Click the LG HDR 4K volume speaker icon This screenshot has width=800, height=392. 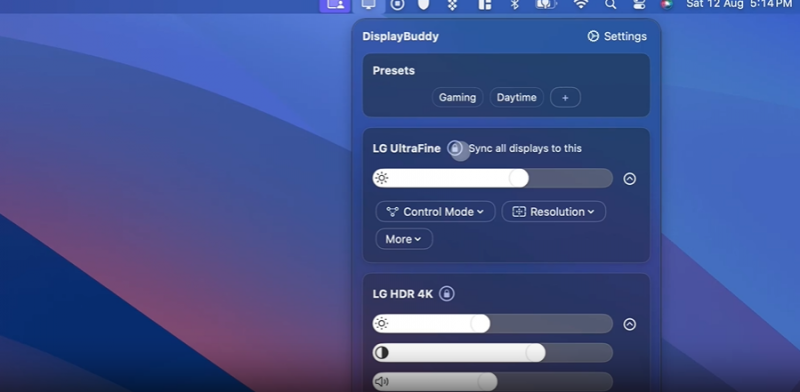click(x=382, y=382)
